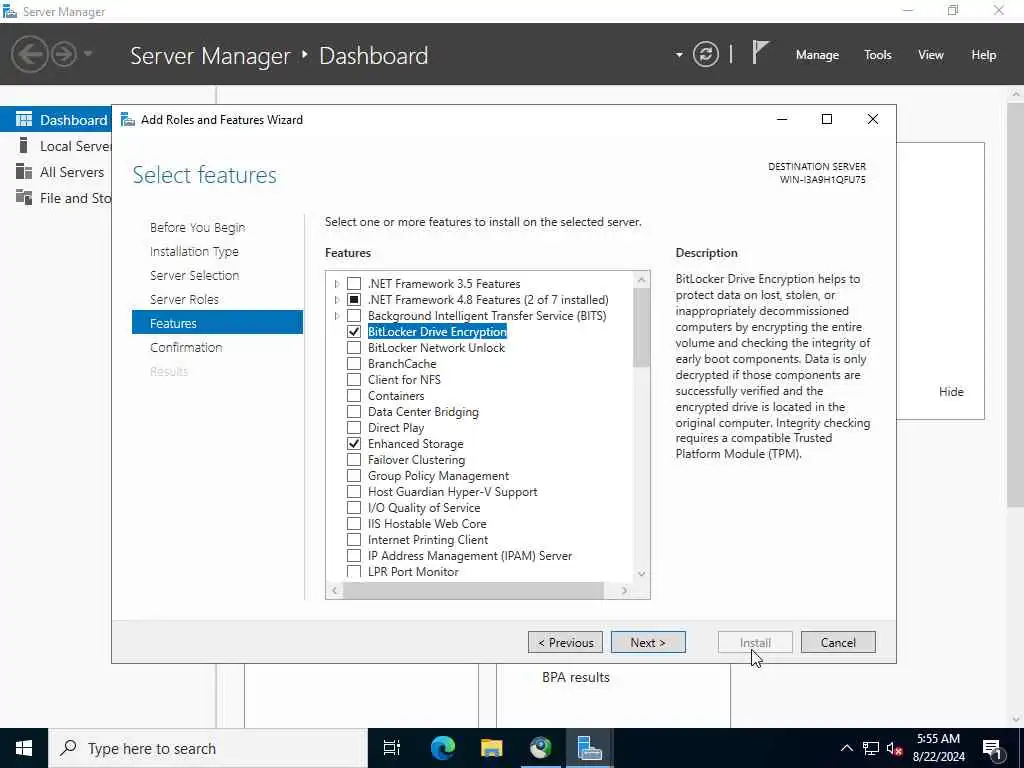Check the Client for NFS checkbox
This screenshot has width=1024, height=768.
click(354, 379)
